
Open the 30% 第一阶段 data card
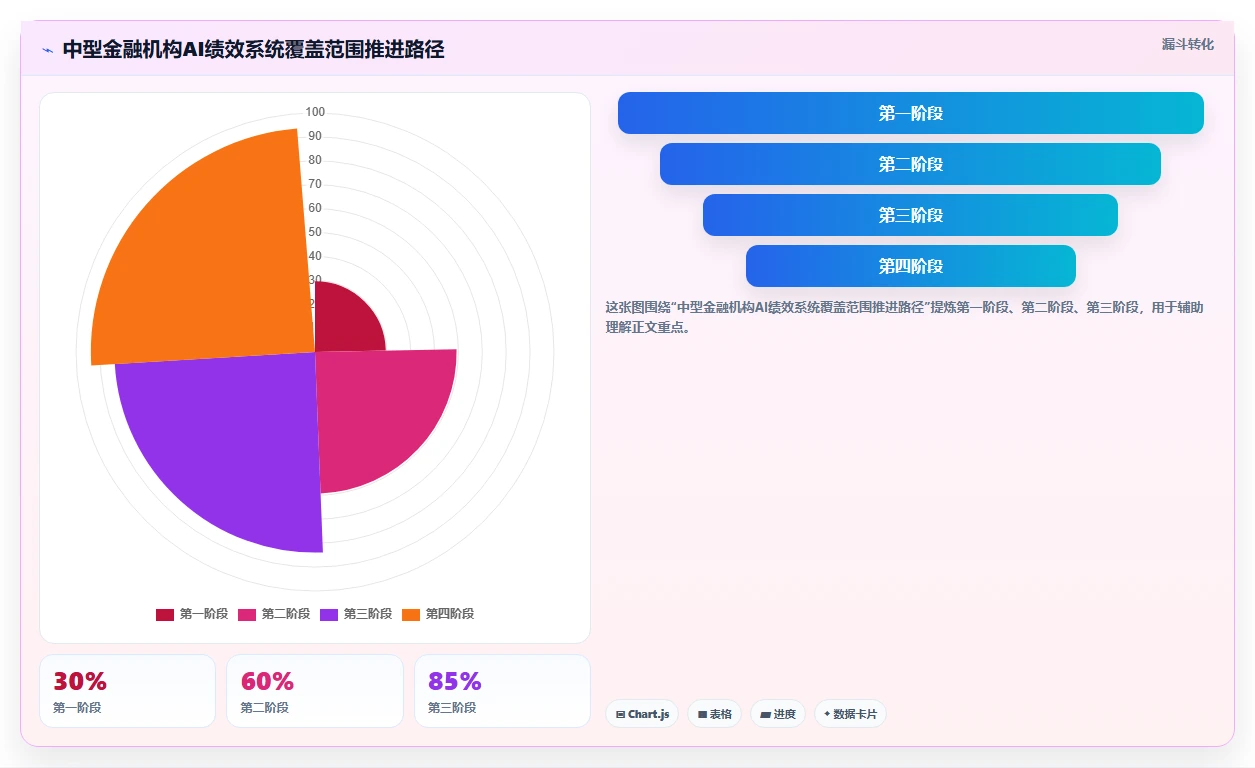(127, 691)
